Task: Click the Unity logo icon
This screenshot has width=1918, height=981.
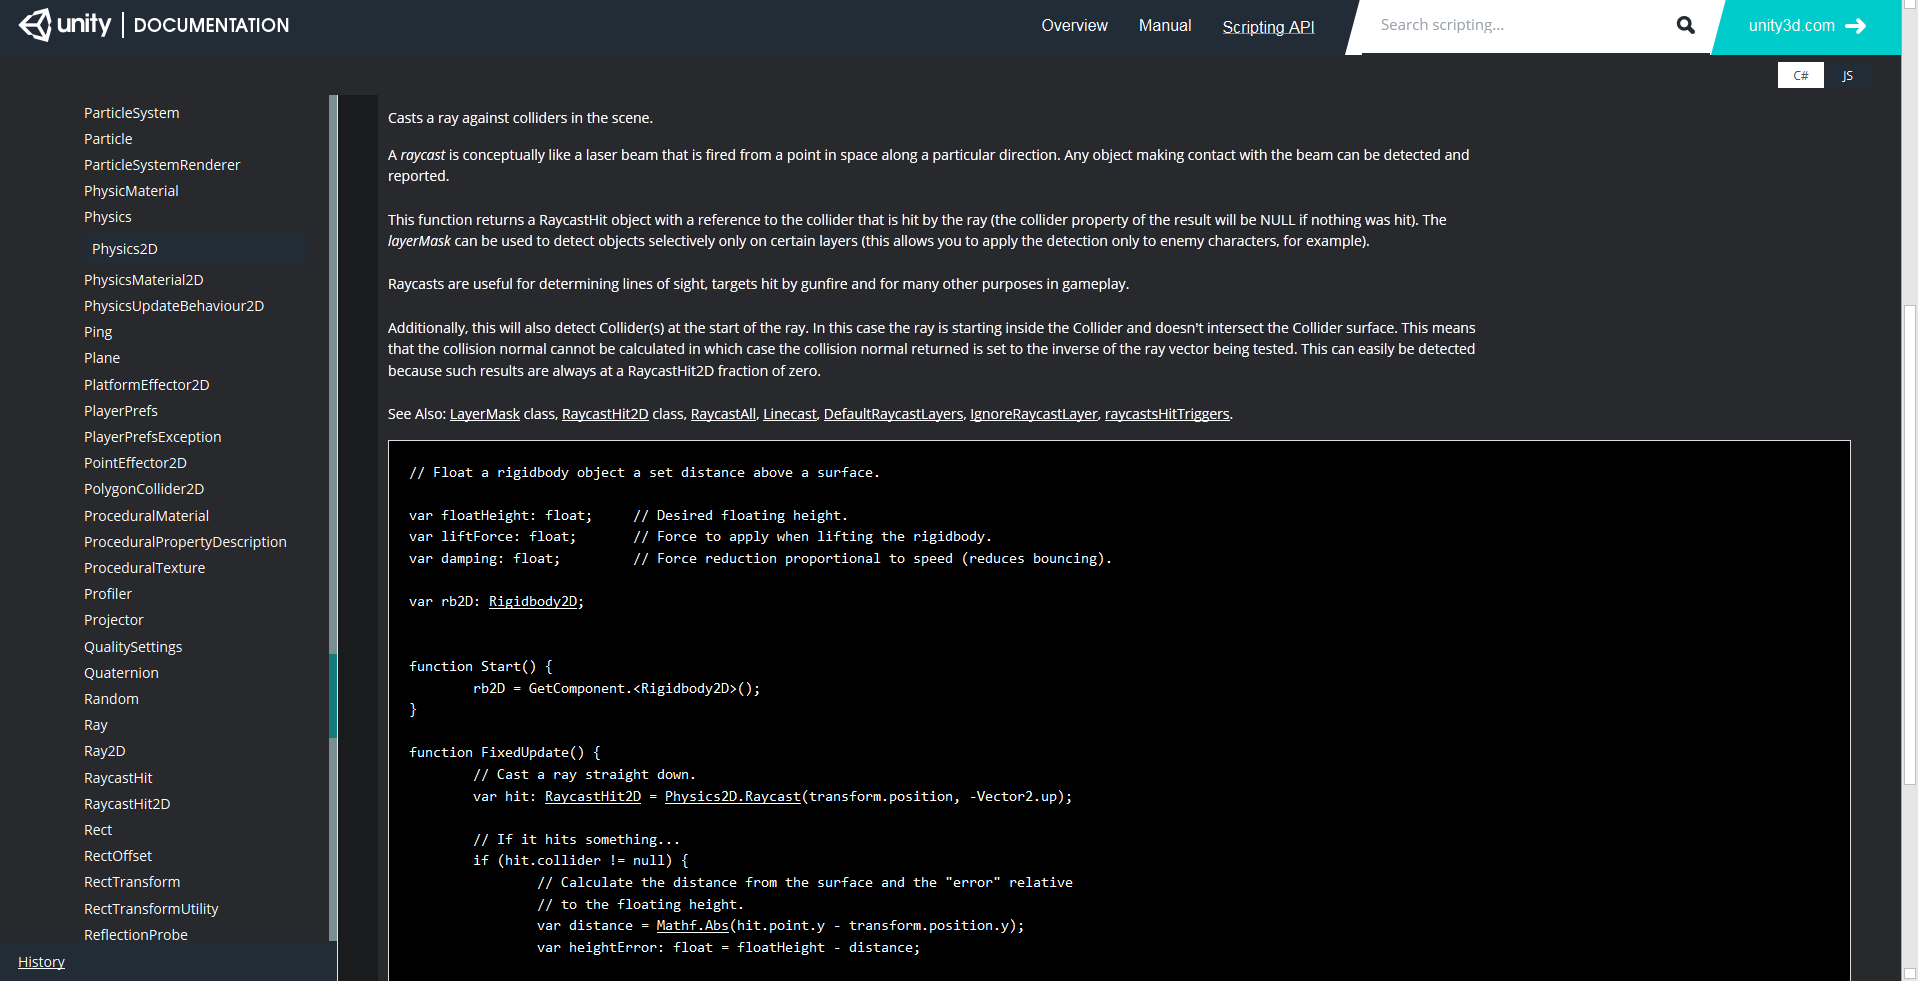Action: pos(36,24)
